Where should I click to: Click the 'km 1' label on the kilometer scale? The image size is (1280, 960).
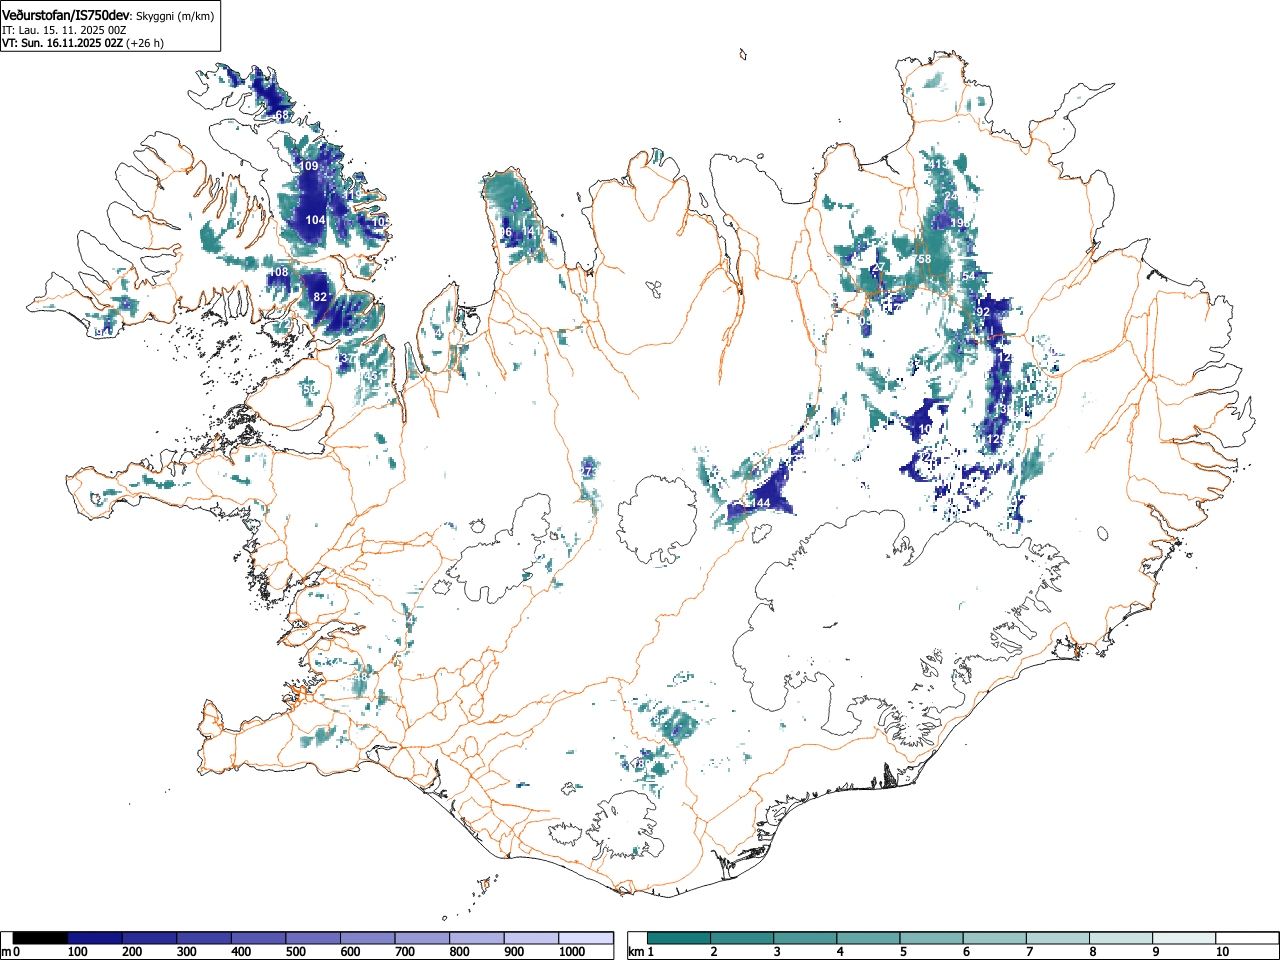pyautogui.click(x=641, y=952)
